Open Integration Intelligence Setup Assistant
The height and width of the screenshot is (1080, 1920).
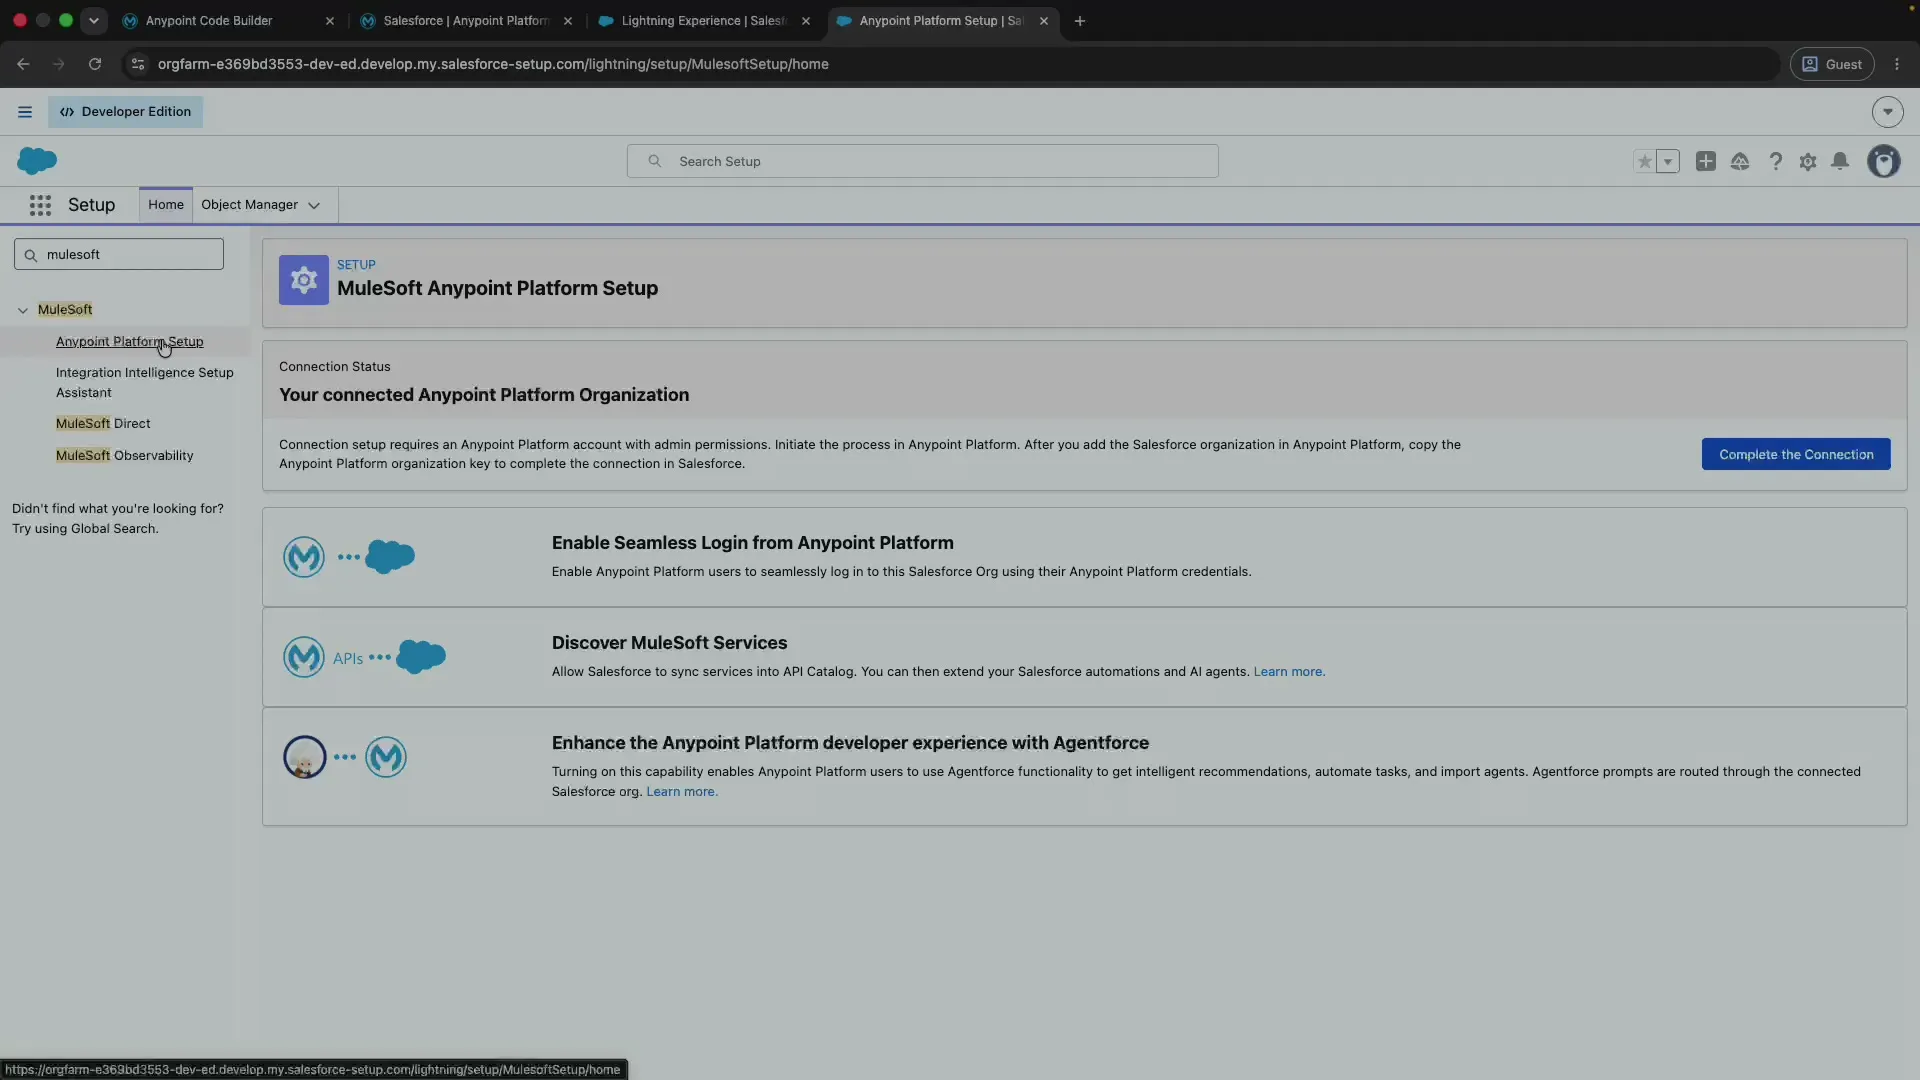click(x=145, y=382)
